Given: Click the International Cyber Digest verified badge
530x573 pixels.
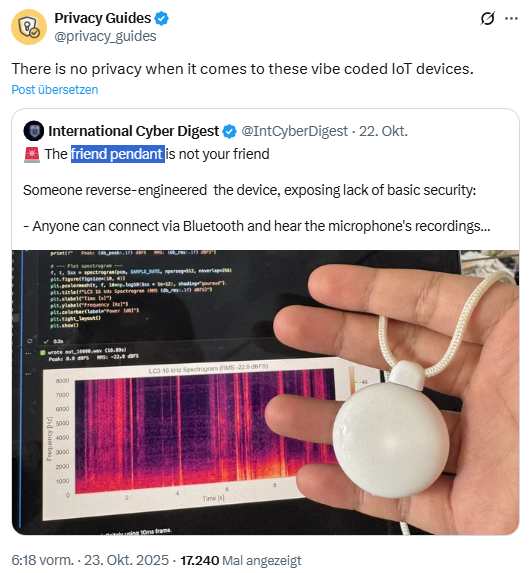Looking at the screenshot, I should click(x=230, y=131).
